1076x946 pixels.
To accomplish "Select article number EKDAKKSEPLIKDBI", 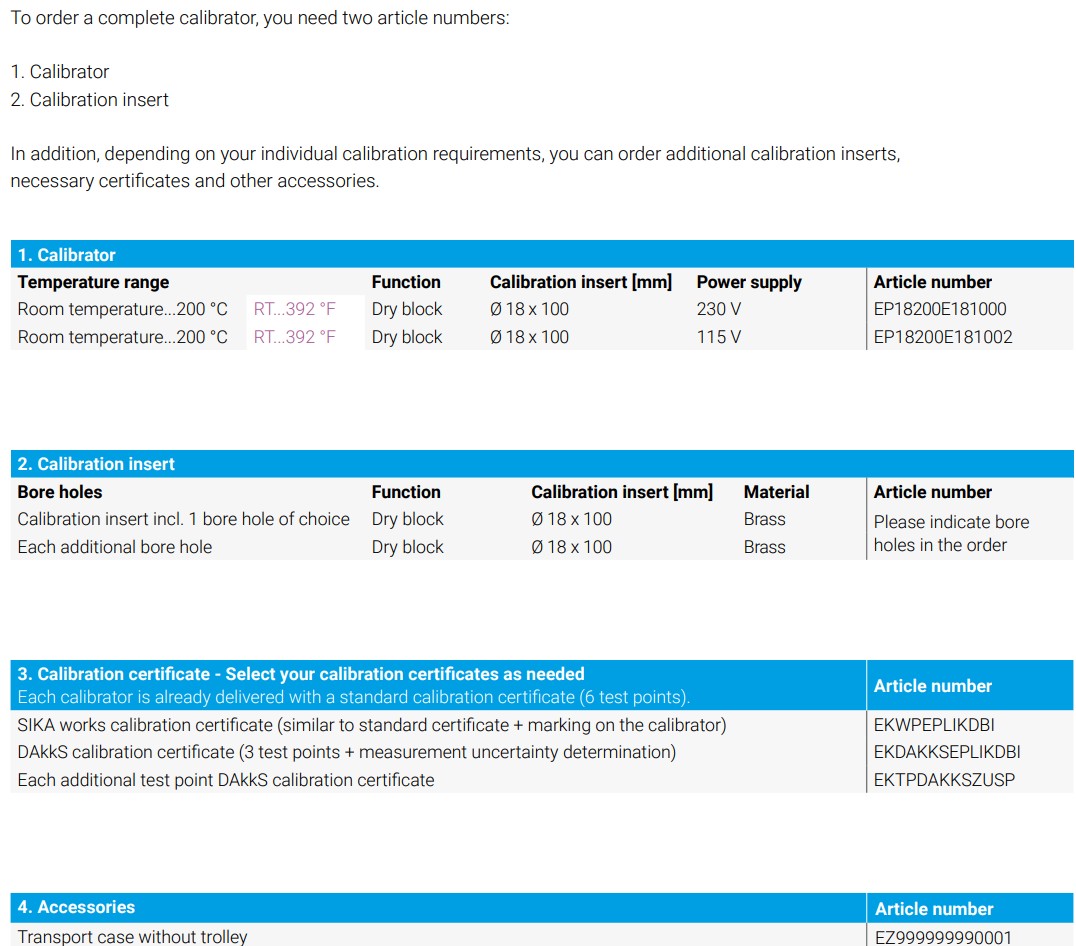I will 946,752.
